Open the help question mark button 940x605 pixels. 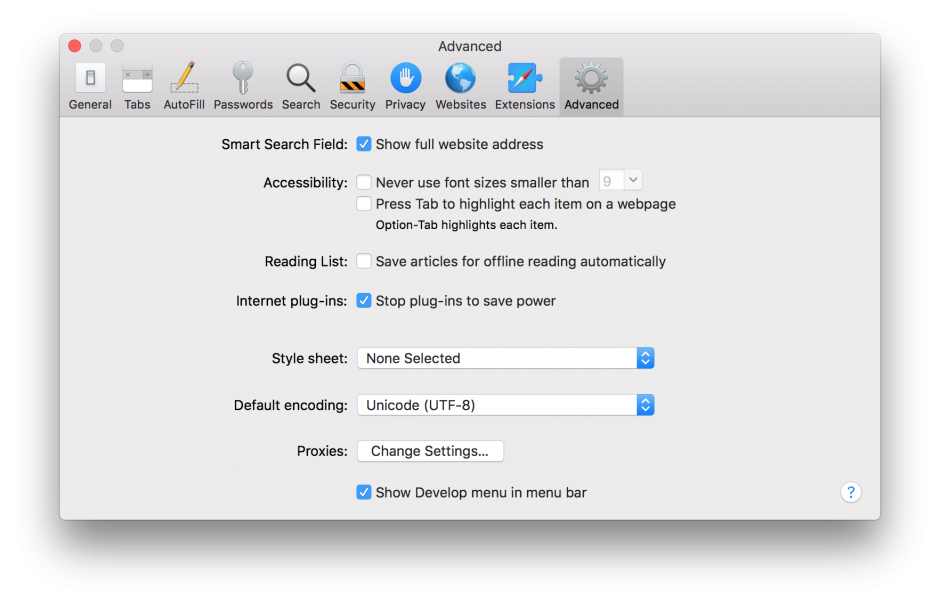(851, 492)
